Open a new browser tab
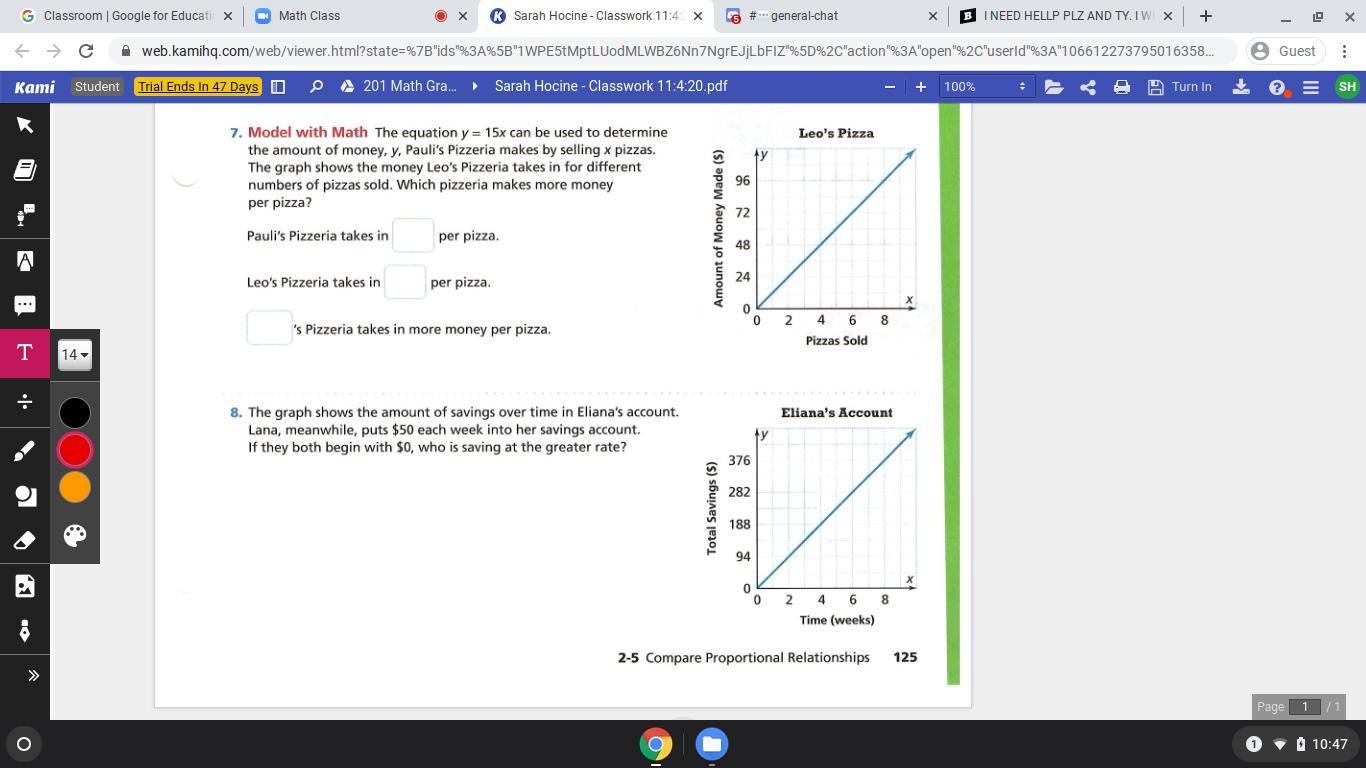 [x=1205, y=16]
